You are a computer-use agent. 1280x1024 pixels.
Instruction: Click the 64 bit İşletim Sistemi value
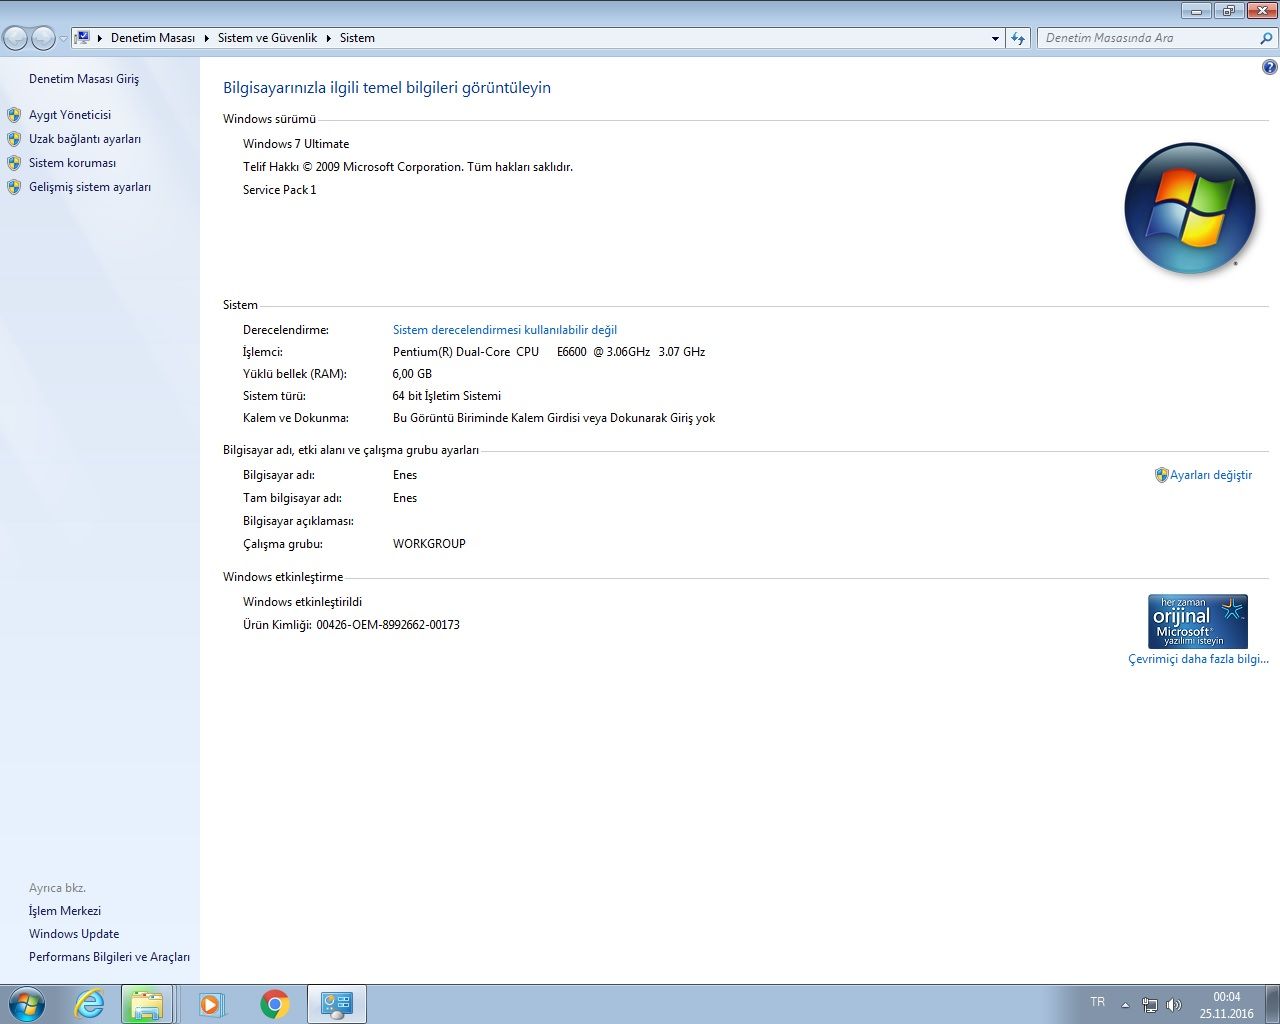[447, 396]
